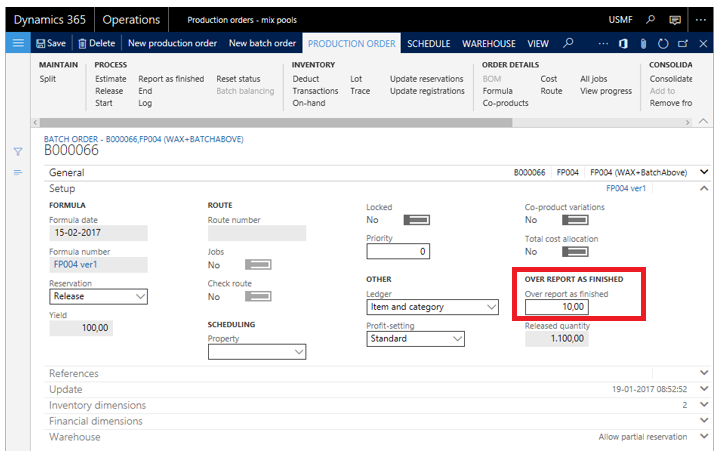Show the list view icon in sidebar
717x472 pixels.
click(18, 172)
